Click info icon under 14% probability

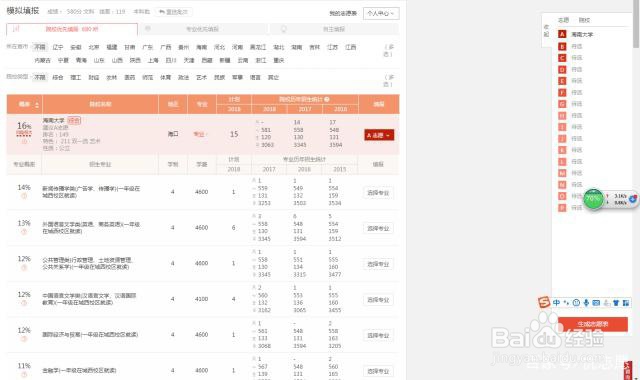coord(24,196)
